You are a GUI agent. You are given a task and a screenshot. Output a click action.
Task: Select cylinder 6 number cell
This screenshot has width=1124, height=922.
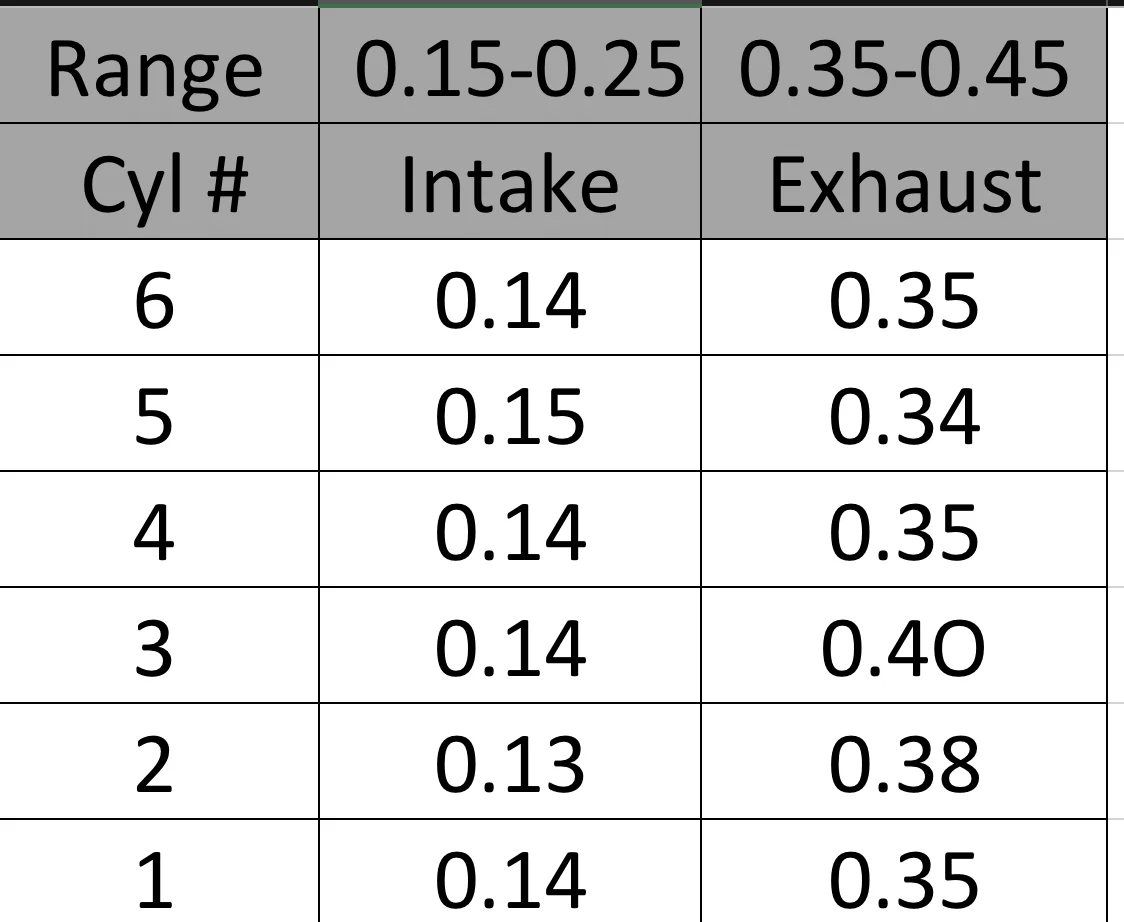(x=158, y=298)
